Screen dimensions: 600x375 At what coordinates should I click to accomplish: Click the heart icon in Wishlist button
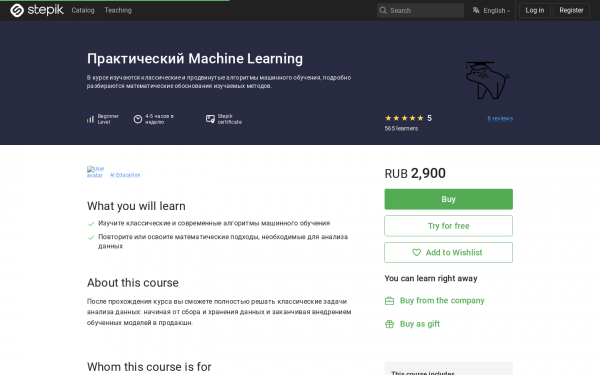[416, 253]
